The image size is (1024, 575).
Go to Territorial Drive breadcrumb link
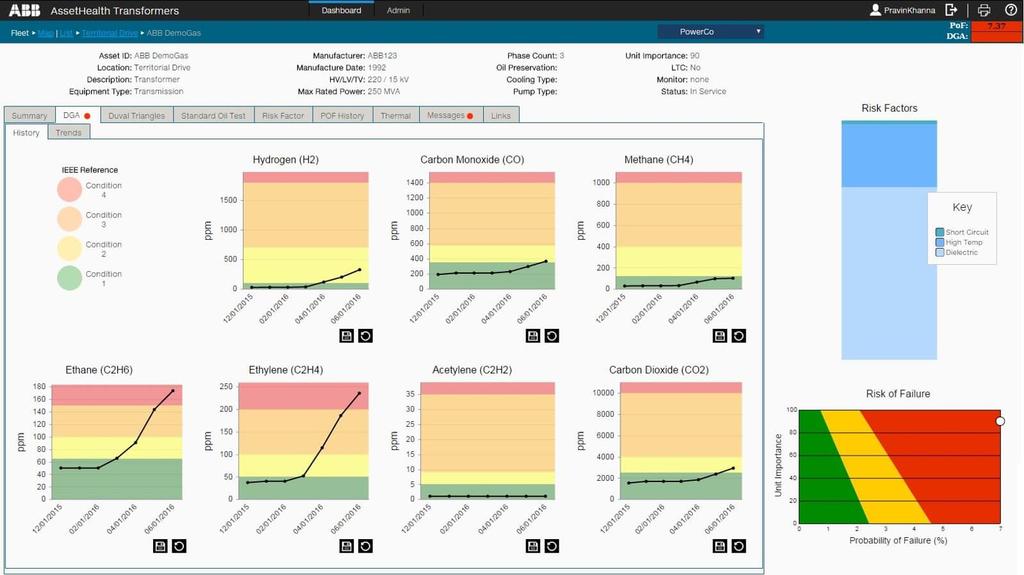(110, 33)
